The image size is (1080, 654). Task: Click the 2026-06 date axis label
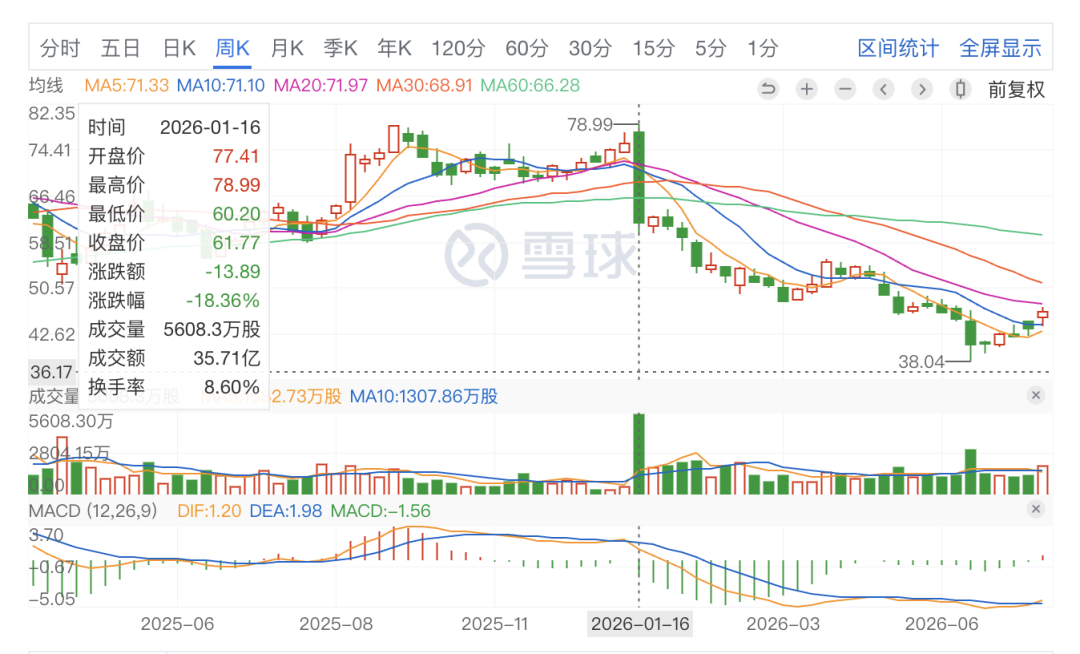942,624
